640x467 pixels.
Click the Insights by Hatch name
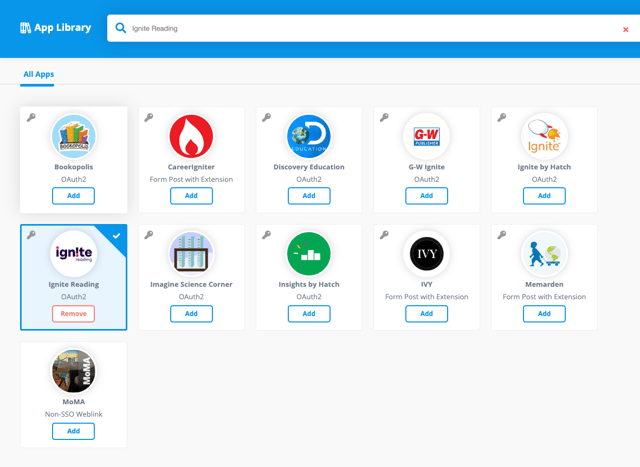[x=309, y=285]
